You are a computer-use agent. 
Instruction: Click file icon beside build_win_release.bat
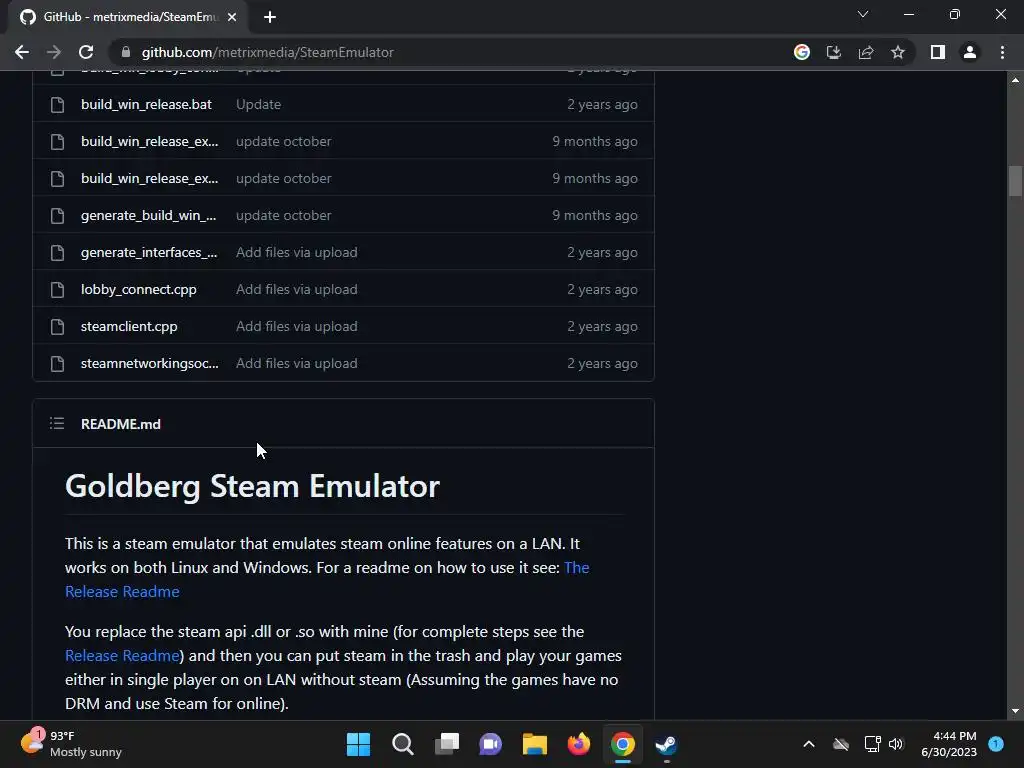57,104
